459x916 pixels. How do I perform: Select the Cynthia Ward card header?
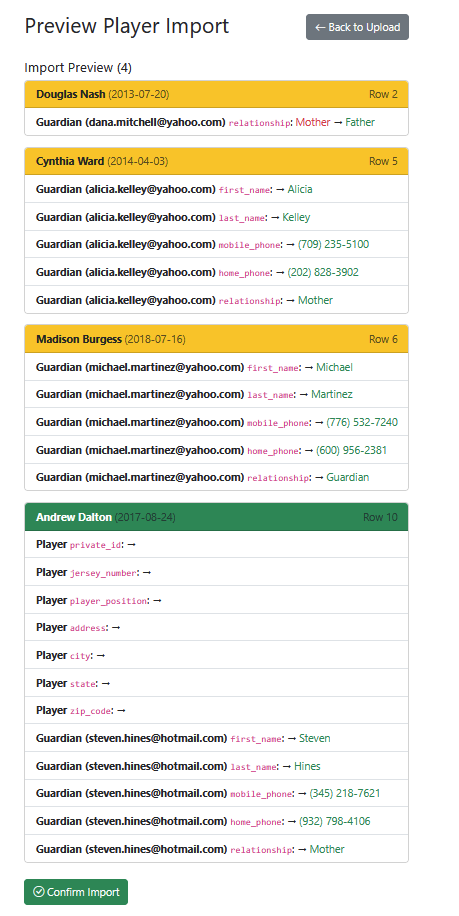click(x=216, y=161)
